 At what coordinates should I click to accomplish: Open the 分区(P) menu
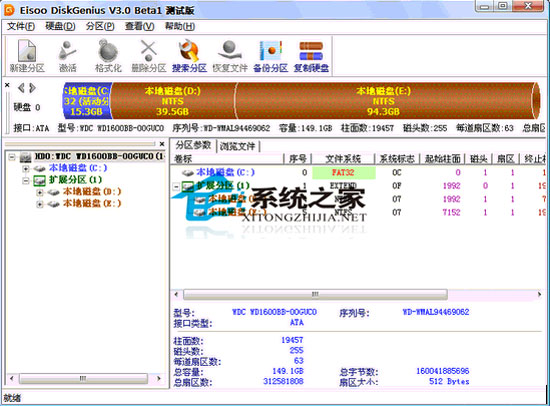100,26
